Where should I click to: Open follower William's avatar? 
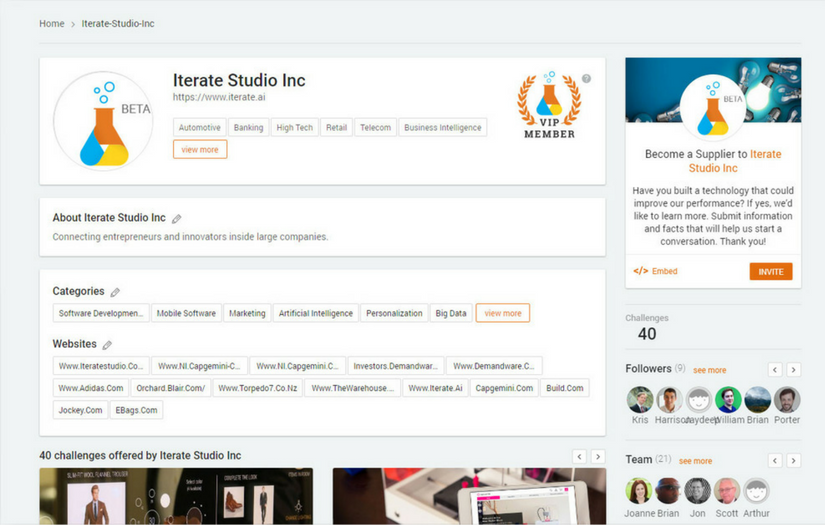click(x=728, y=400)
